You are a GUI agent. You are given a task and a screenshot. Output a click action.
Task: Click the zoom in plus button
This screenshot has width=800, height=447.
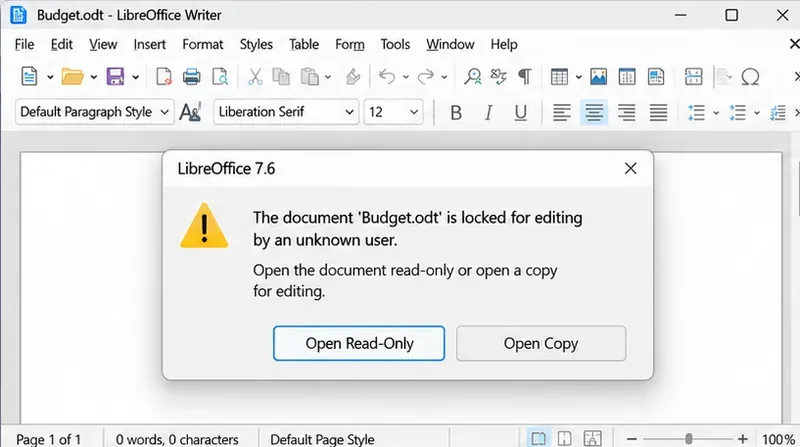tap(743, 439)
